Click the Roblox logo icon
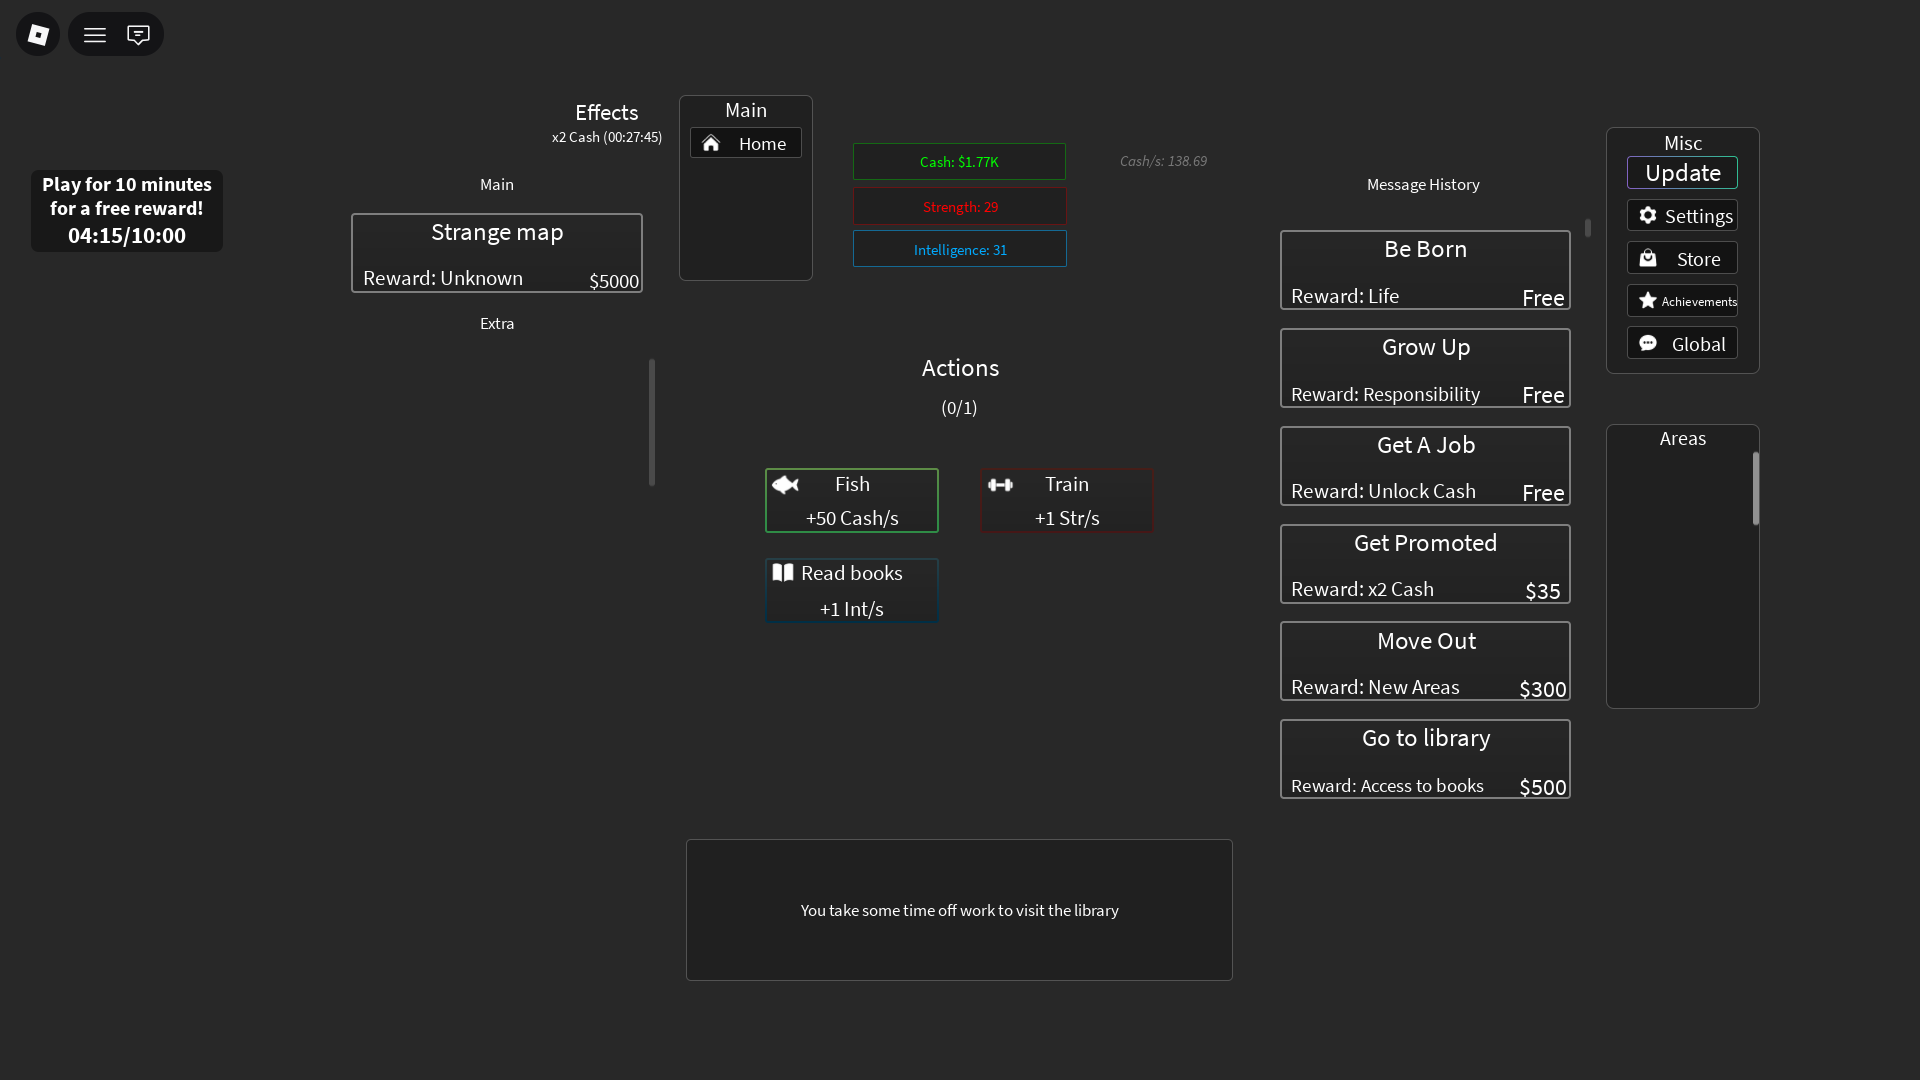Screen dimensions: 1920x1080 click(38, 35)
